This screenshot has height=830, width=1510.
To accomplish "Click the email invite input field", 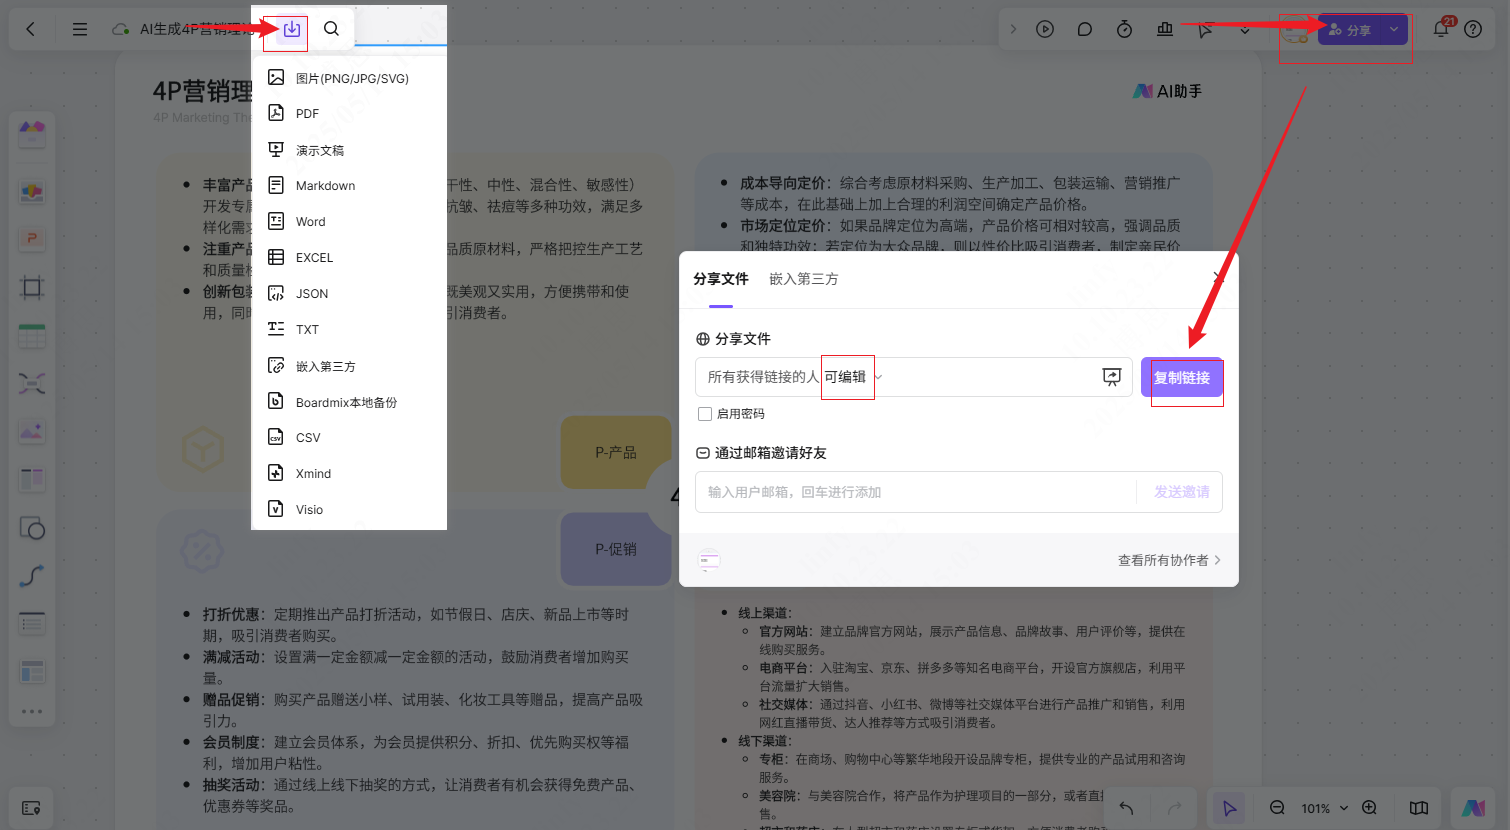I will pos(915,492).
